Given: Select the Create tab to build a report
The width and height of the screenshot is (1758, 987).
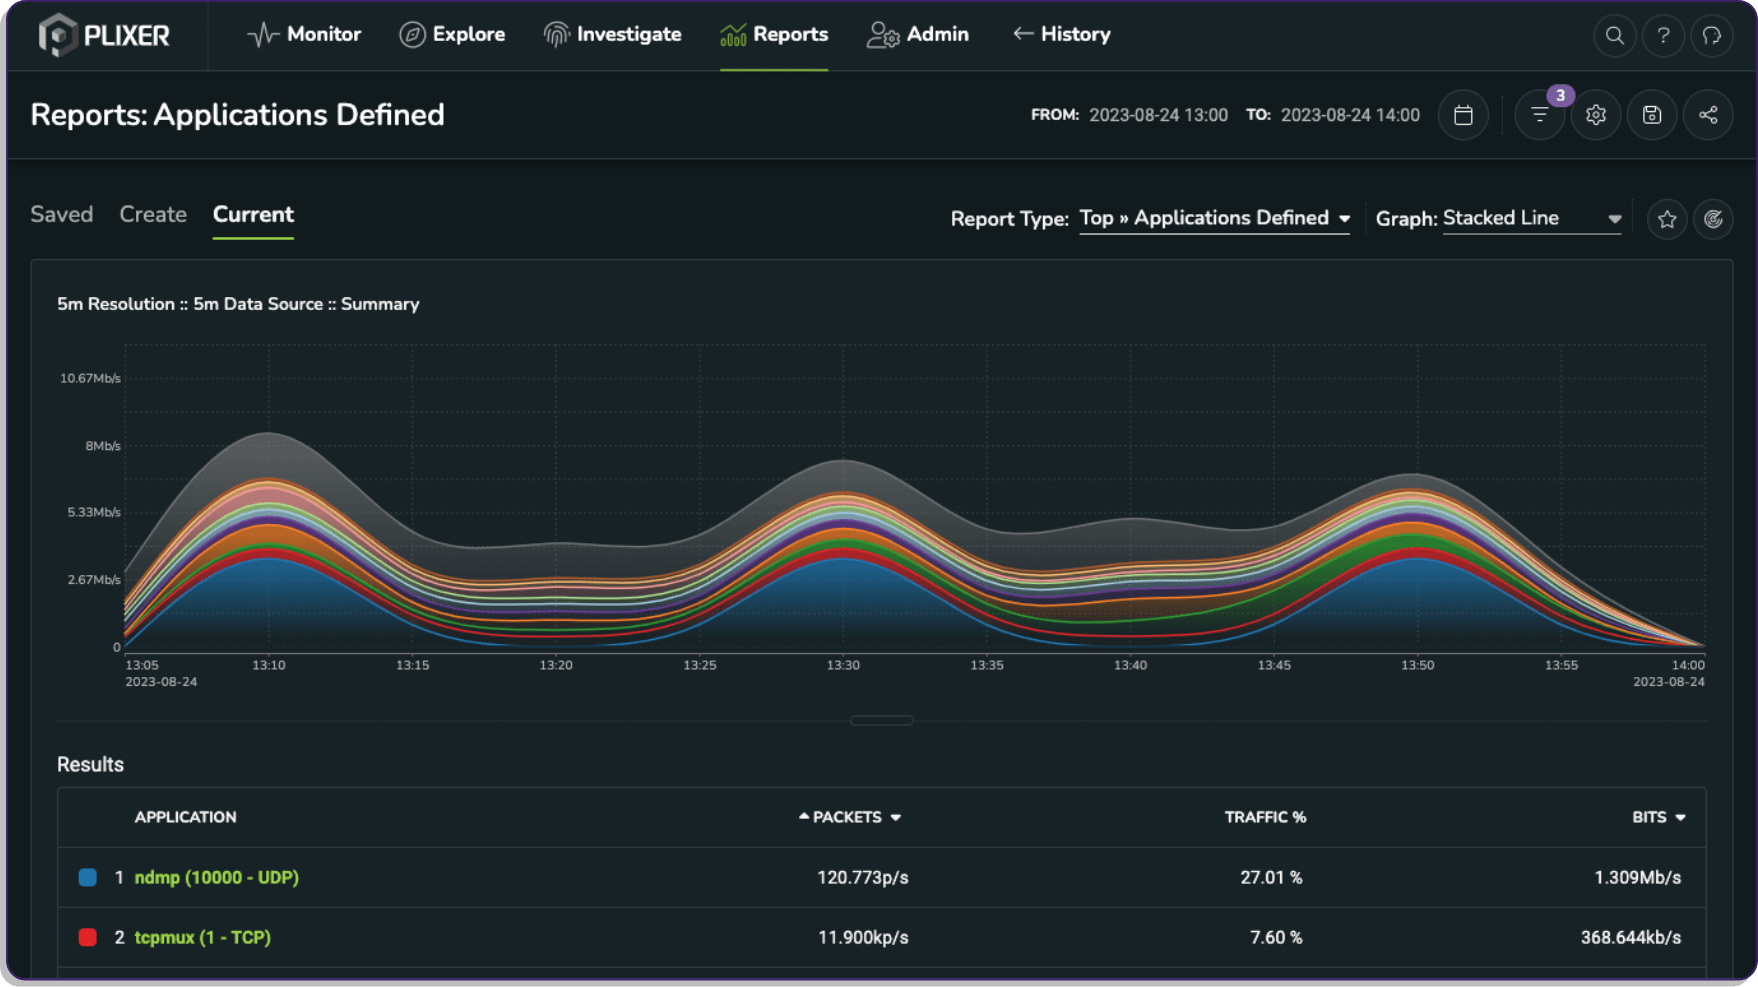Looking at the screenshot, I should click(153, 214).
